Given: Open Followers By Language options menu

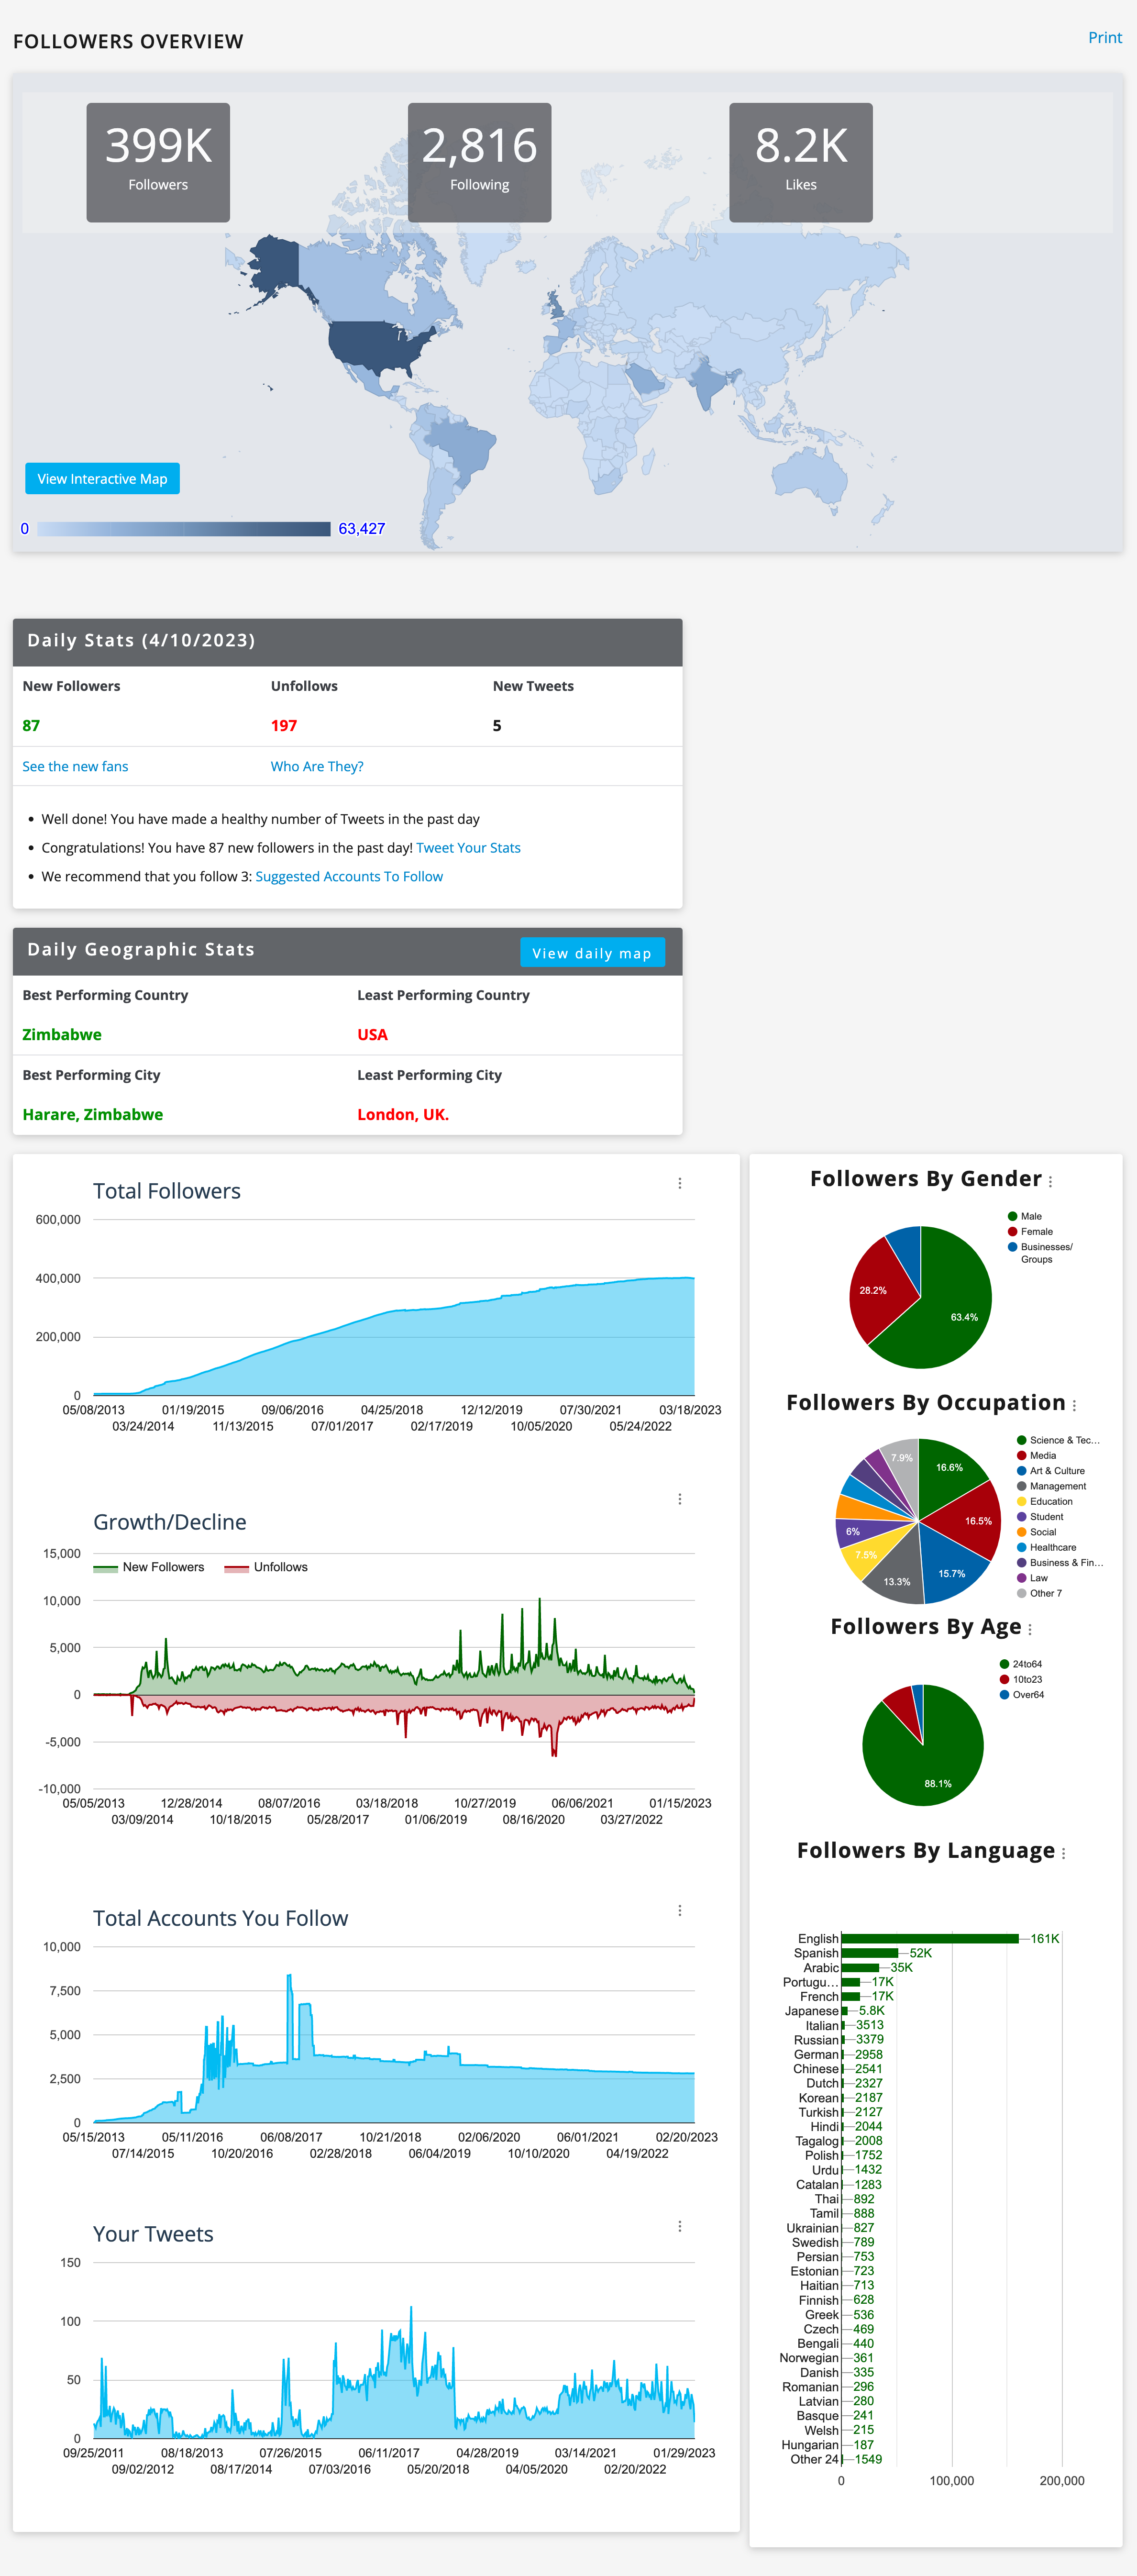Looking at the screenshot, I should (1063, 1853).
